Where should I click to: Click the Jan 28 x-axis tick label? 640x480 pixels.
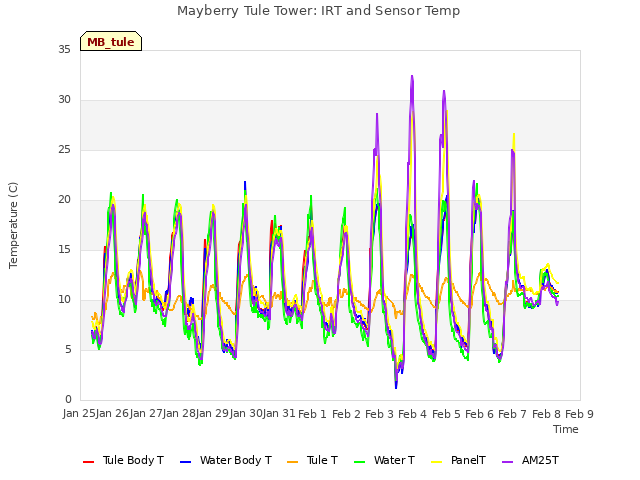pyautogui.click(x=180, y=414)
